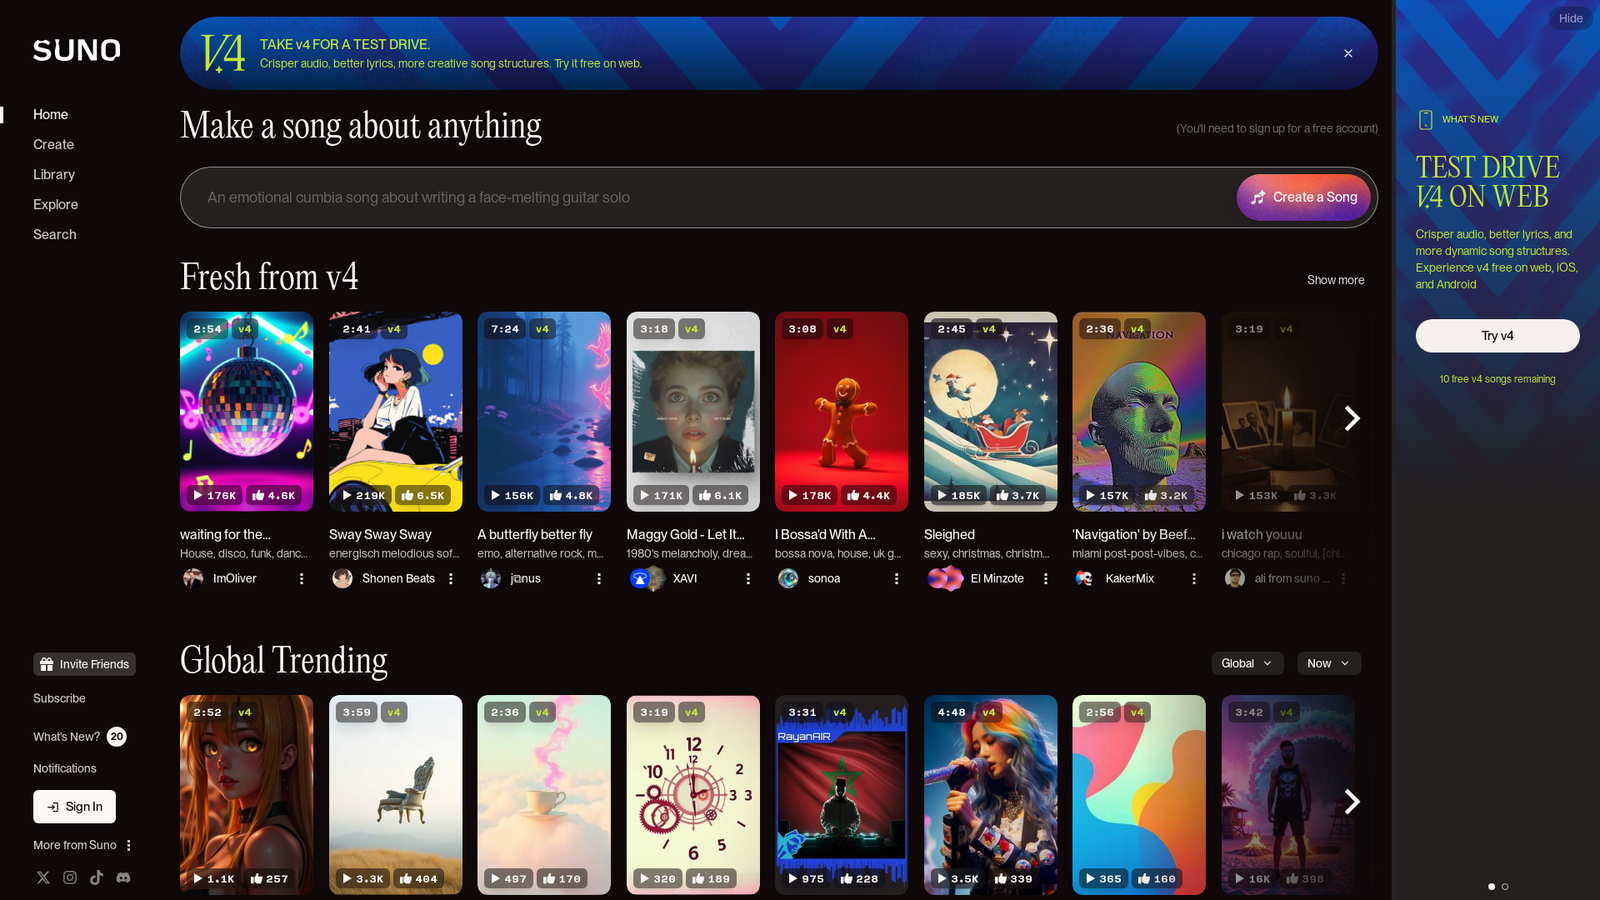Click the thumbs-up count on Sleighed
1600x900 pixels.
1018,495
